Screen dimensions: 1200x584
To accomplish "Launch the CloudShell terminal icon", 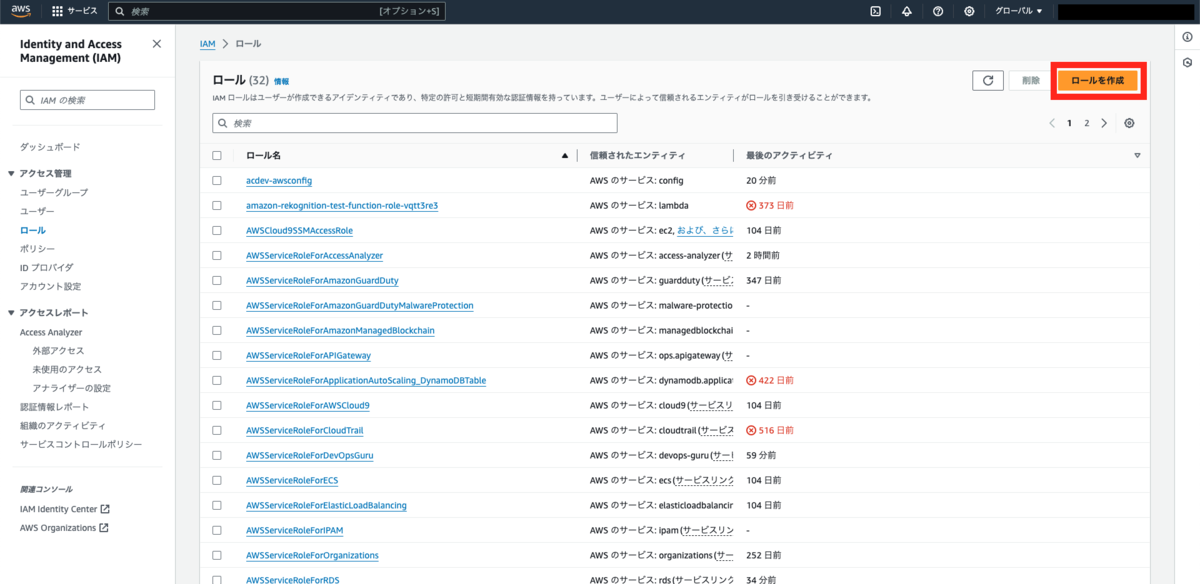I will tap(876, 11).
